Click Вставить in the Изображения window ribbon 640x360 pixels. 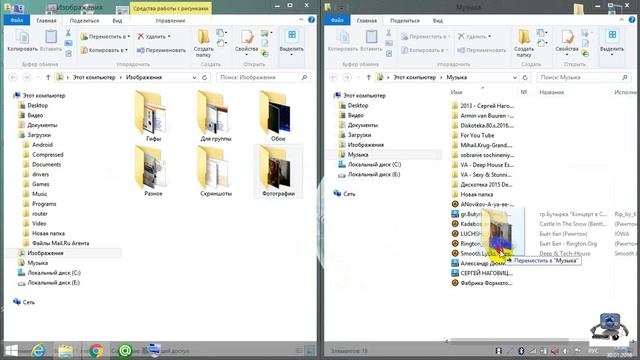(x=51, y=41)
